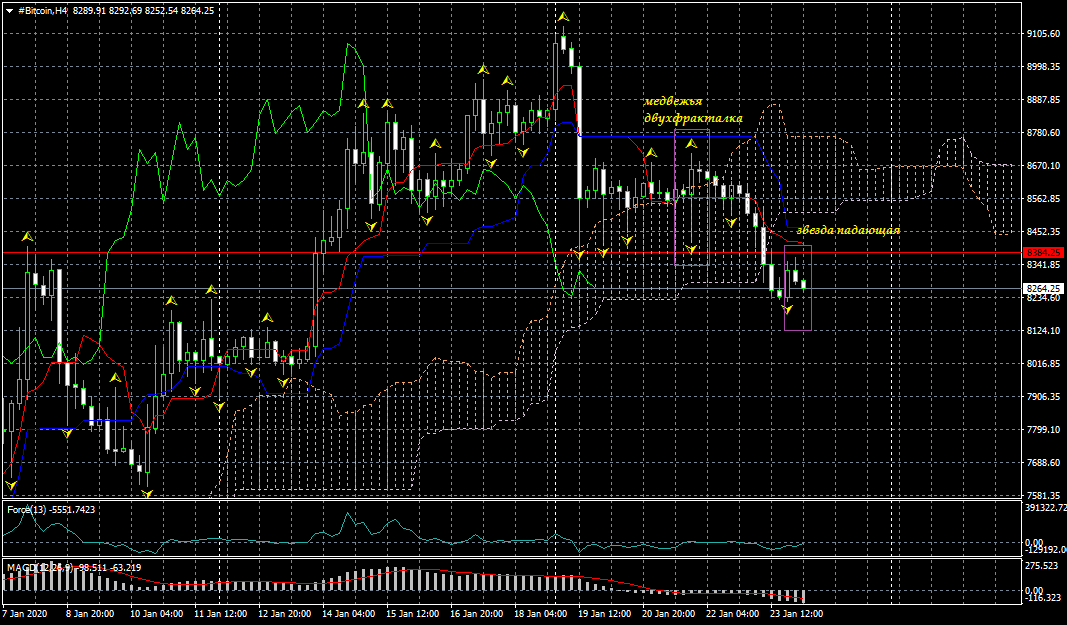Select the 'медвежья двухфракталка' text annotation
The height and width of the screenshot is (625, 1067).
(680, 110)
